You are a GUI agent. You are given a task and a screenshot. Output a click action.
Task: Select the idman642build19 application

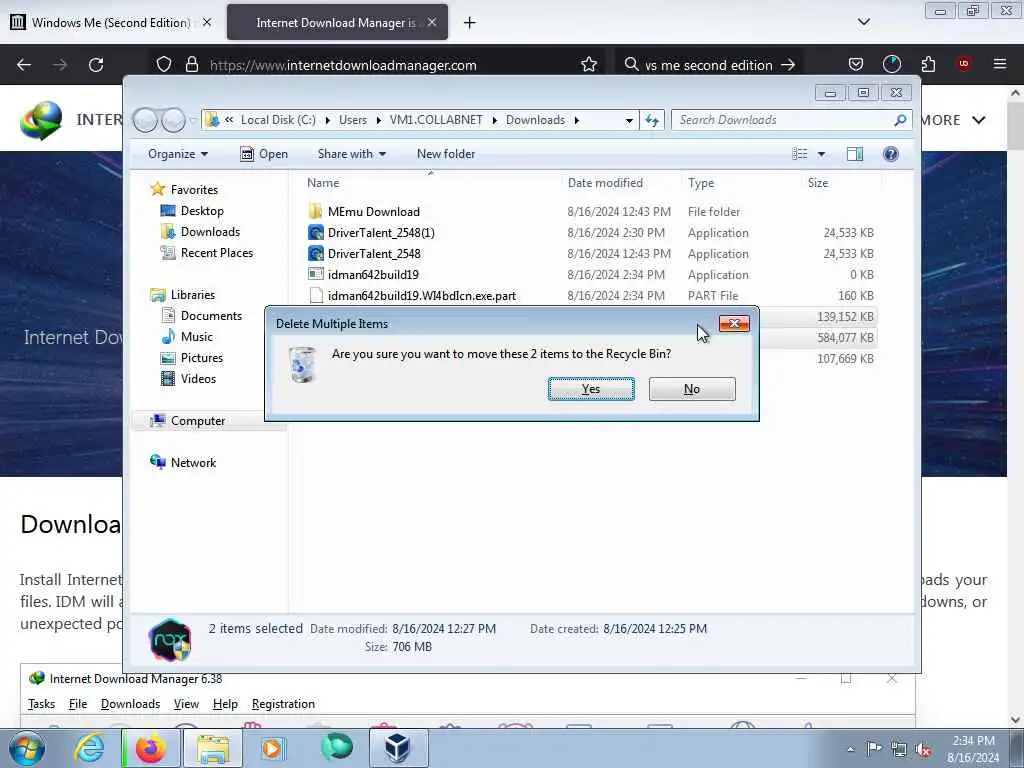(x=373, y=274)
